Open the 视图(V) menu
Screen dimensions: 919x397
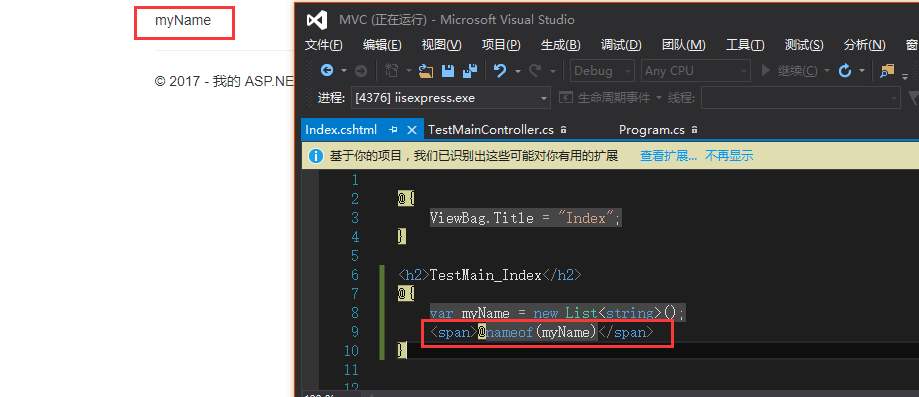point(441,45)
